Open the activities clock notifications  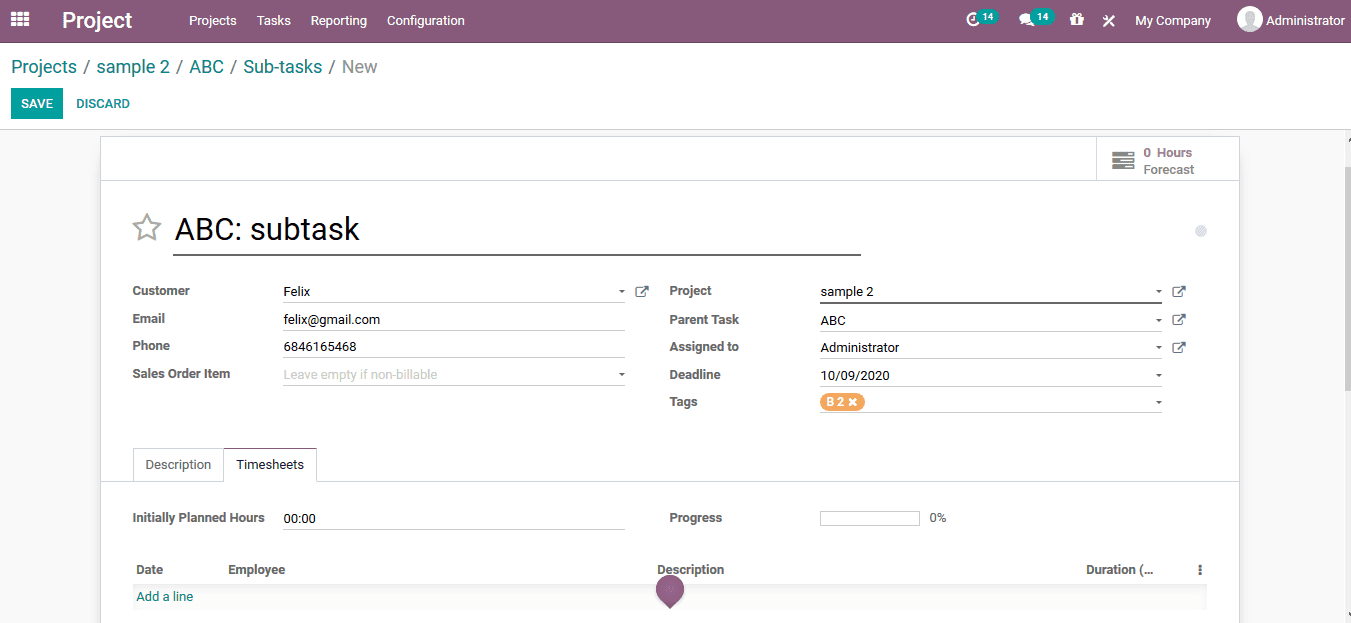tap(973, 19)
